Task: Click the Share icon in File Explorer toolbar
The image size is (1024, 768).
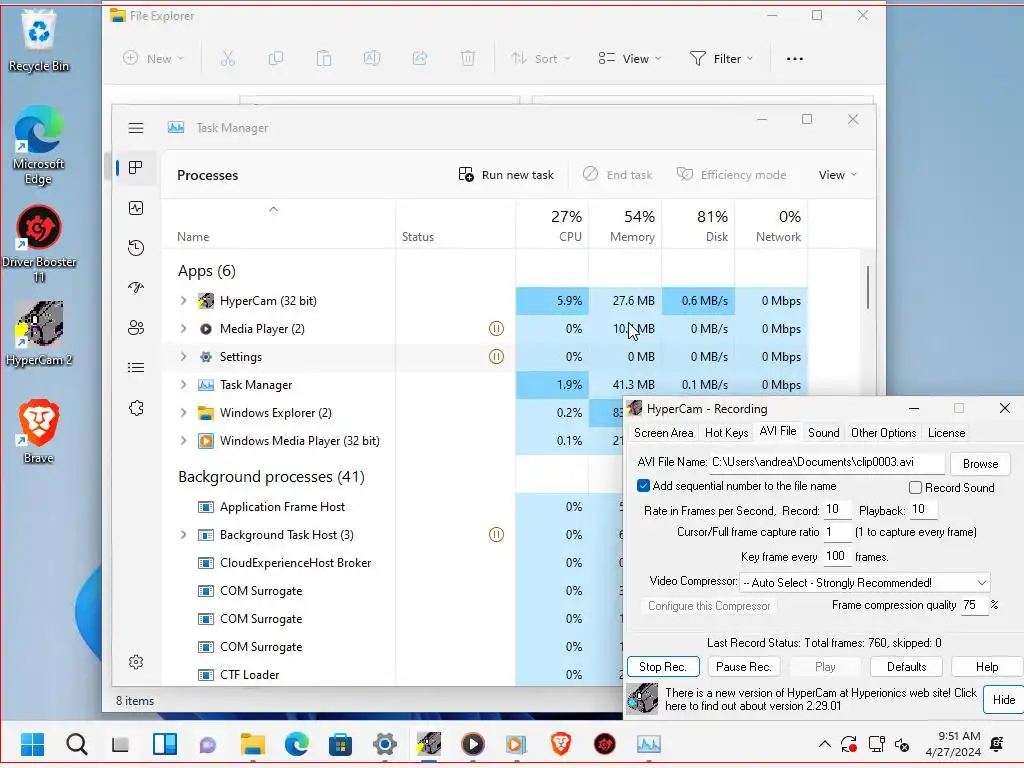Action: [420, 59]
